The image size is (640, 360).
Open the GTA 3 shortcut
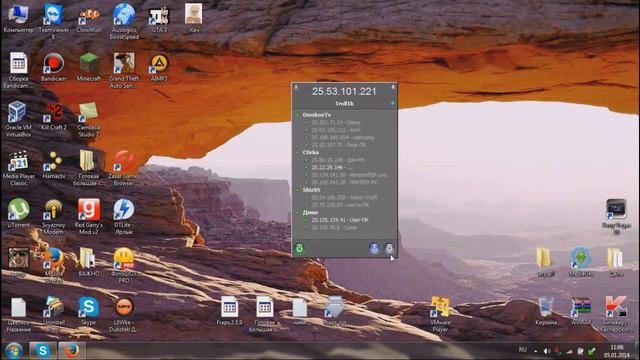tap(159, 19)
